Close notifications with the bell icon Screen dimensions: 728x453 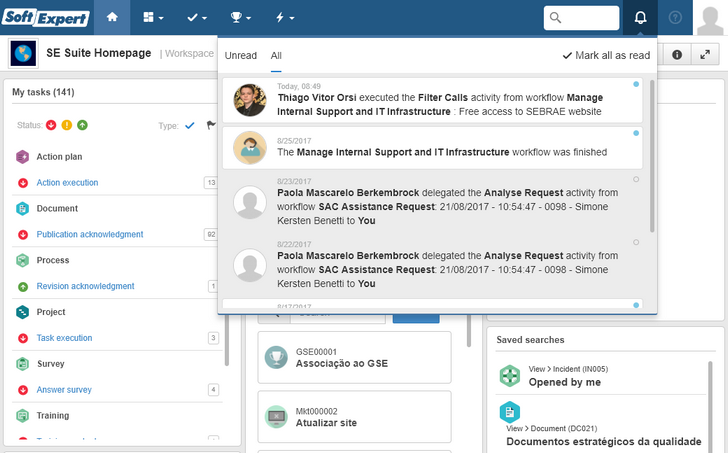[640, 18]
